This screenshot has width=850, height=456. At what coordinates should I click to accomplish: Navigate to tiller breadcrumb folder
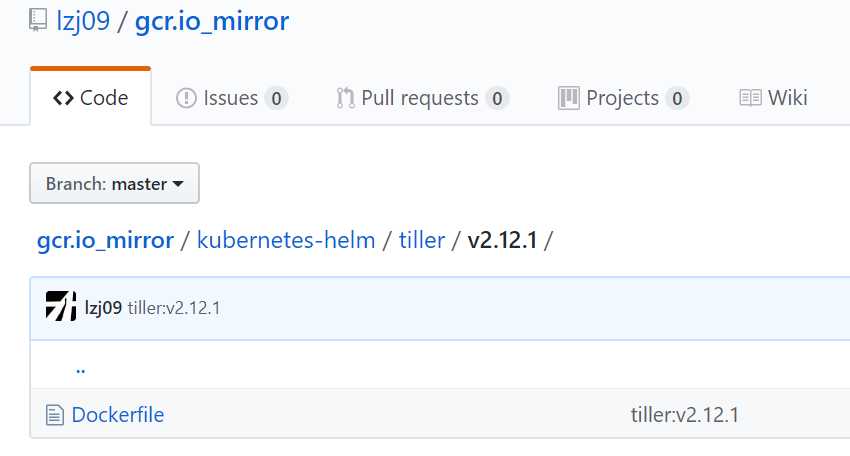[x=422, y=240]
